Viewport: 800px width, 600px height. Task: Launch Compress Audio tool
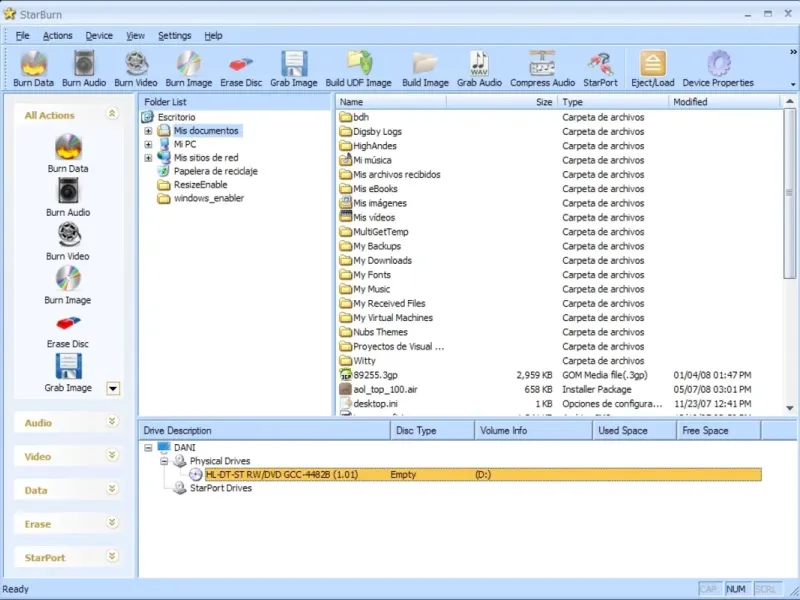542,69
